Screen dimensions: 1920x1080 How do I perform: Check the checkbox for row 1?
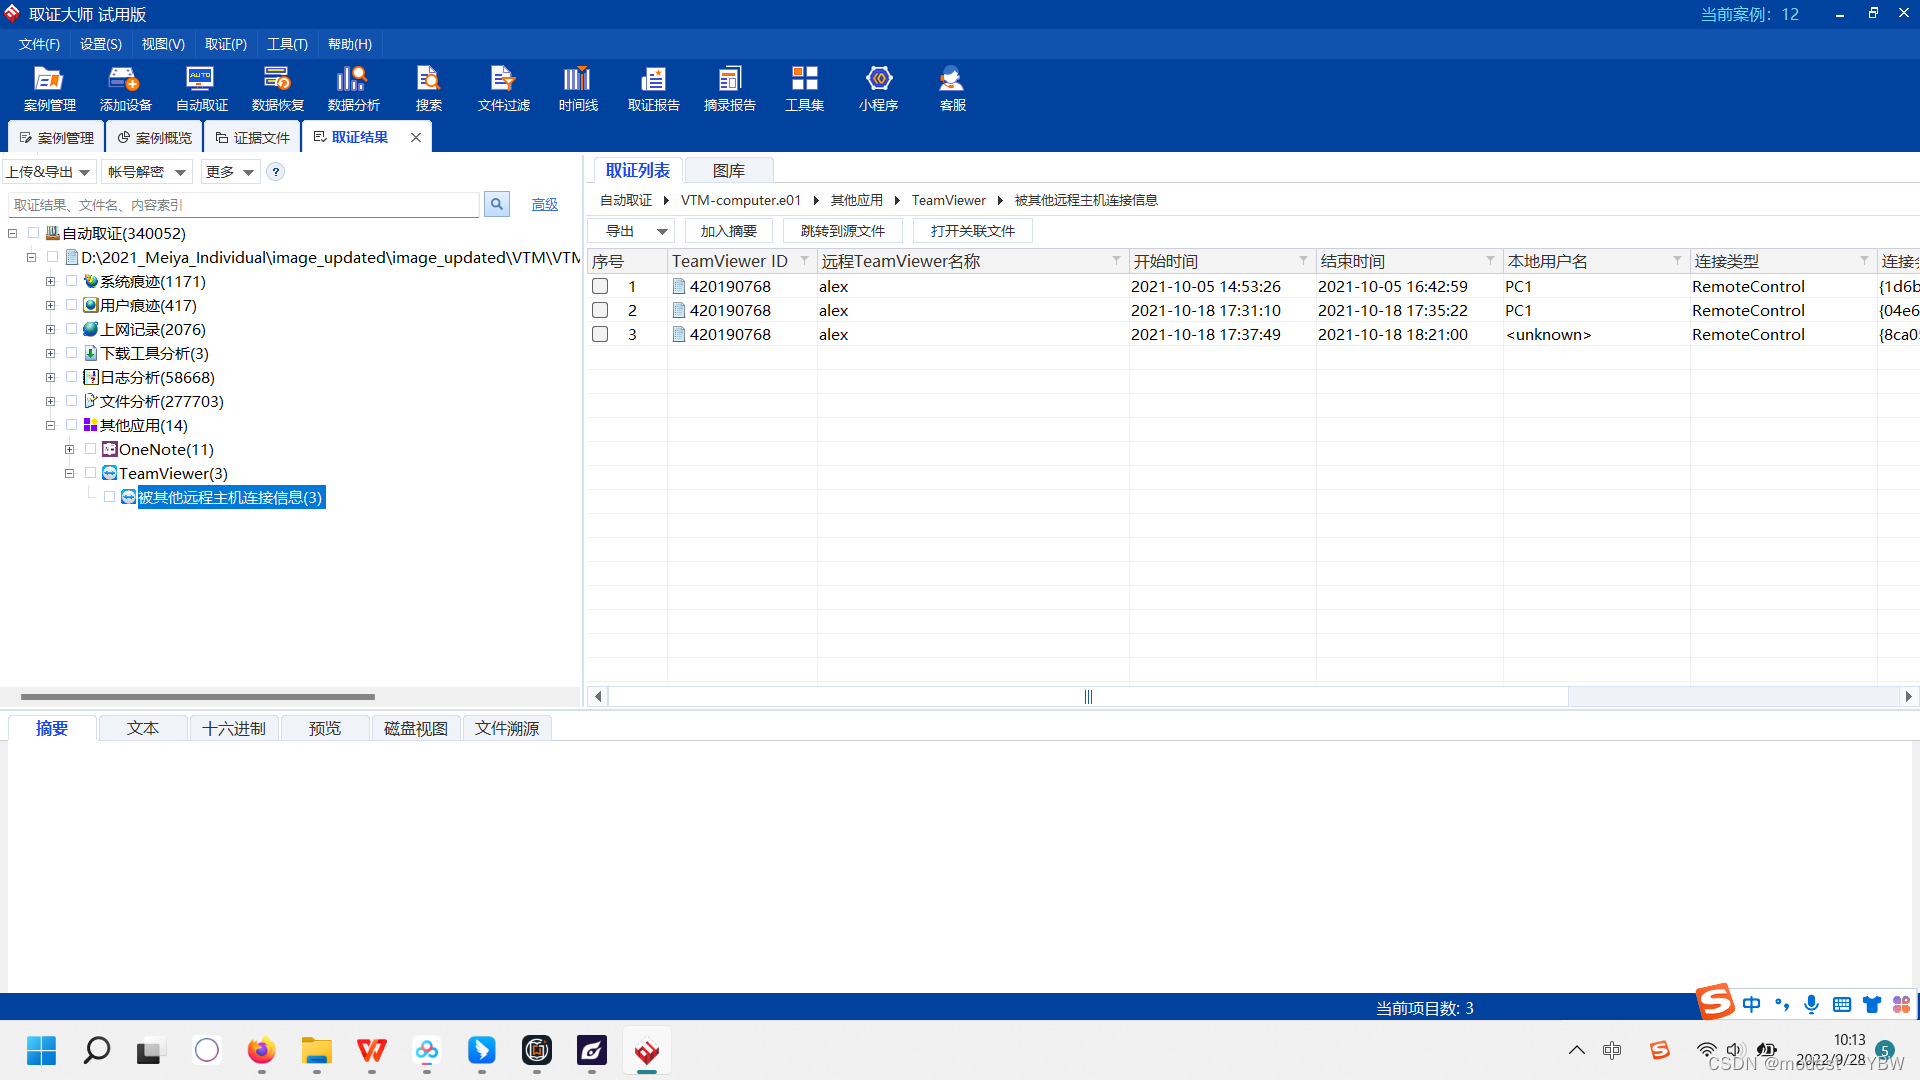tap(600, 286)
